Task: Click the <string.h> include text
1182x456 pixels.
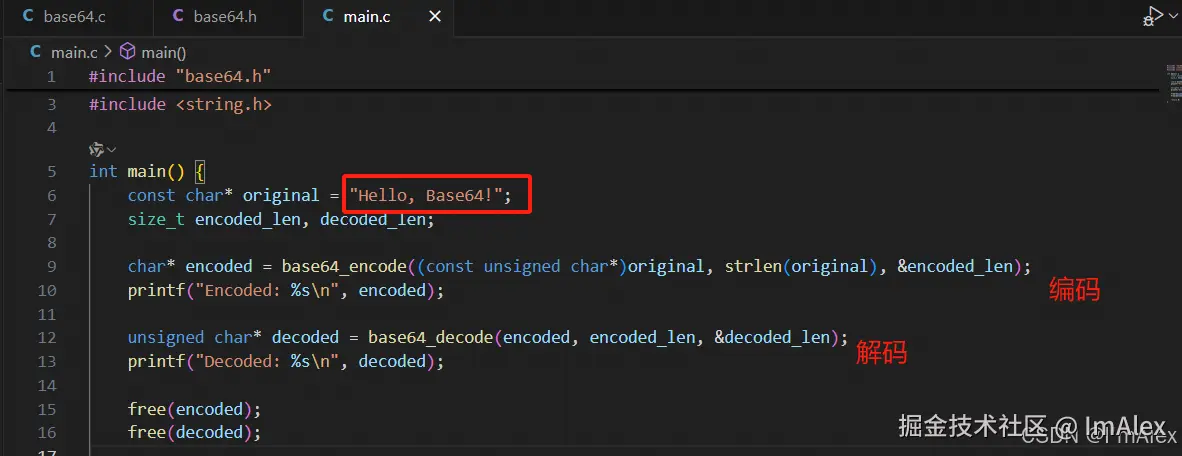Action: tap(223, 105)
